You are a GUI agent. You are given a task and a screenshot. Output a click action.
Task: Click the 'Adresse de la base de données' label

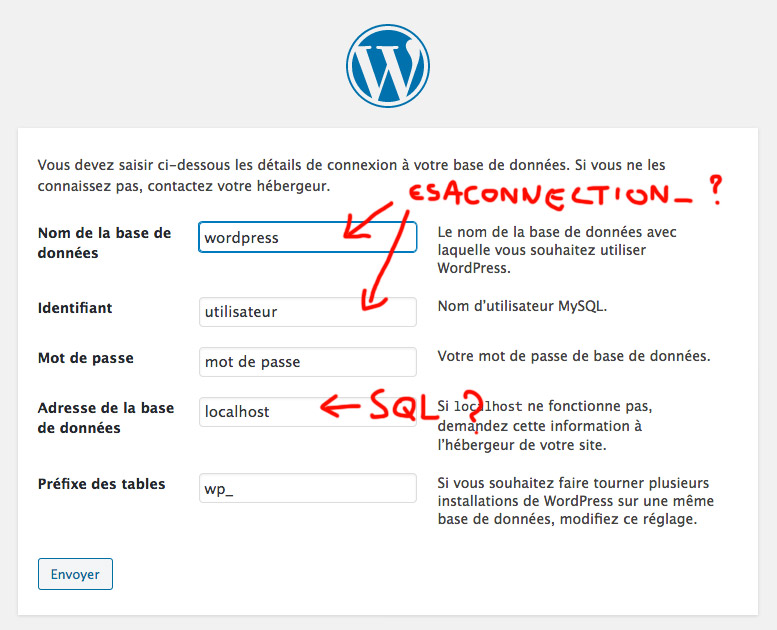coord(106,418)
